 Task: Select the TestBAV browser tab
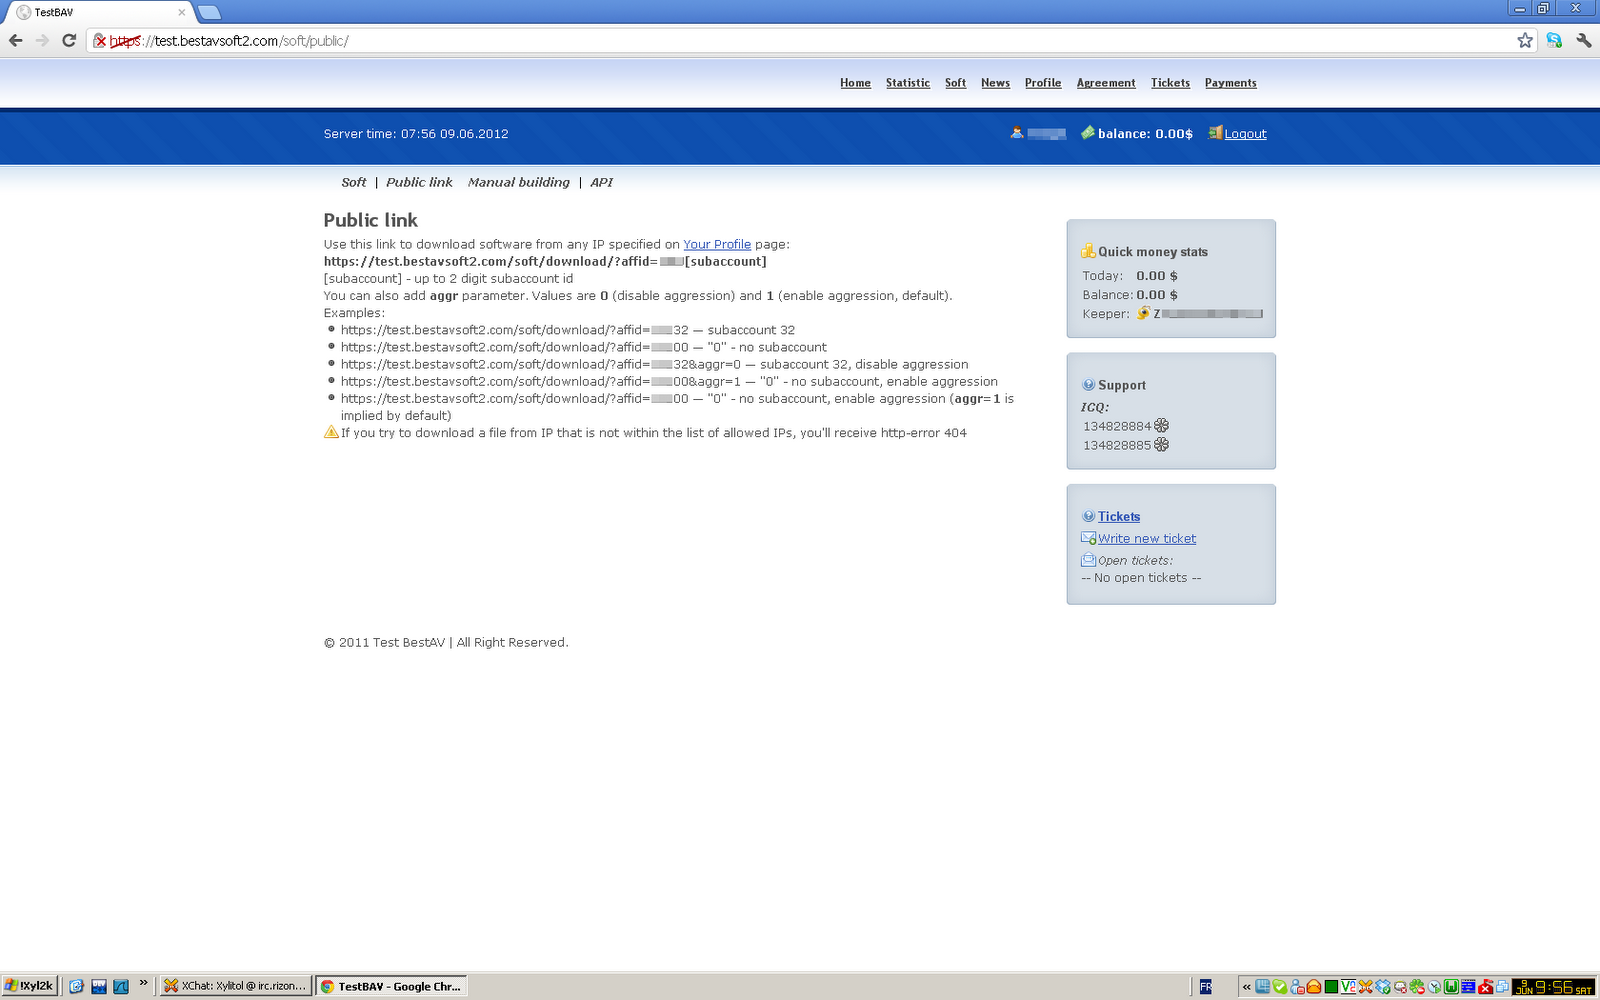[100, 12]
